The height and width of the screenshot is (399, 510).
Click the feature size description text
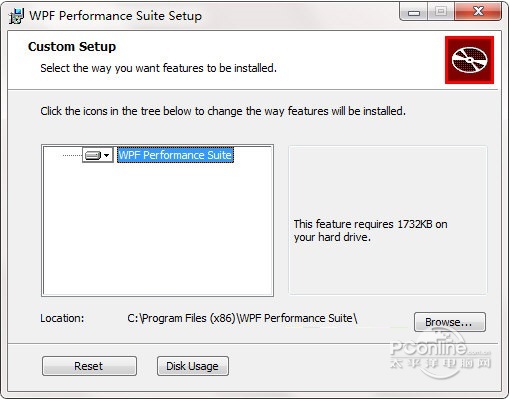[370, 230]
